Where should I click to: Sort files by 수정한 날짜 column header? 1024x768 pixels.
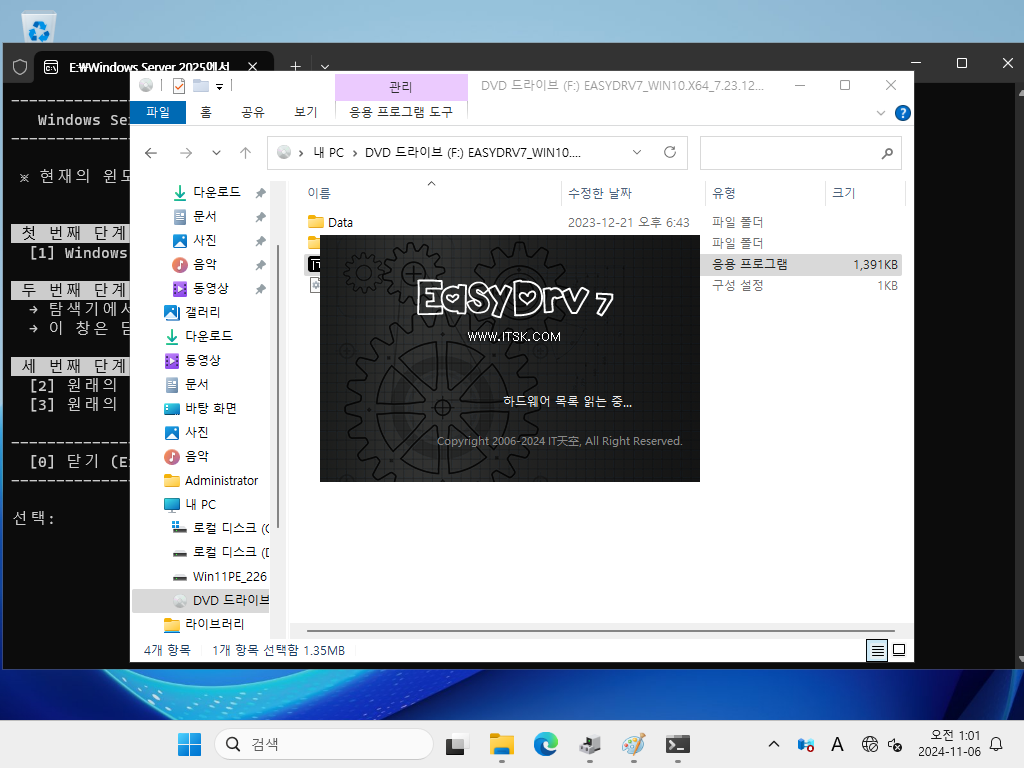tap(600, 193)
